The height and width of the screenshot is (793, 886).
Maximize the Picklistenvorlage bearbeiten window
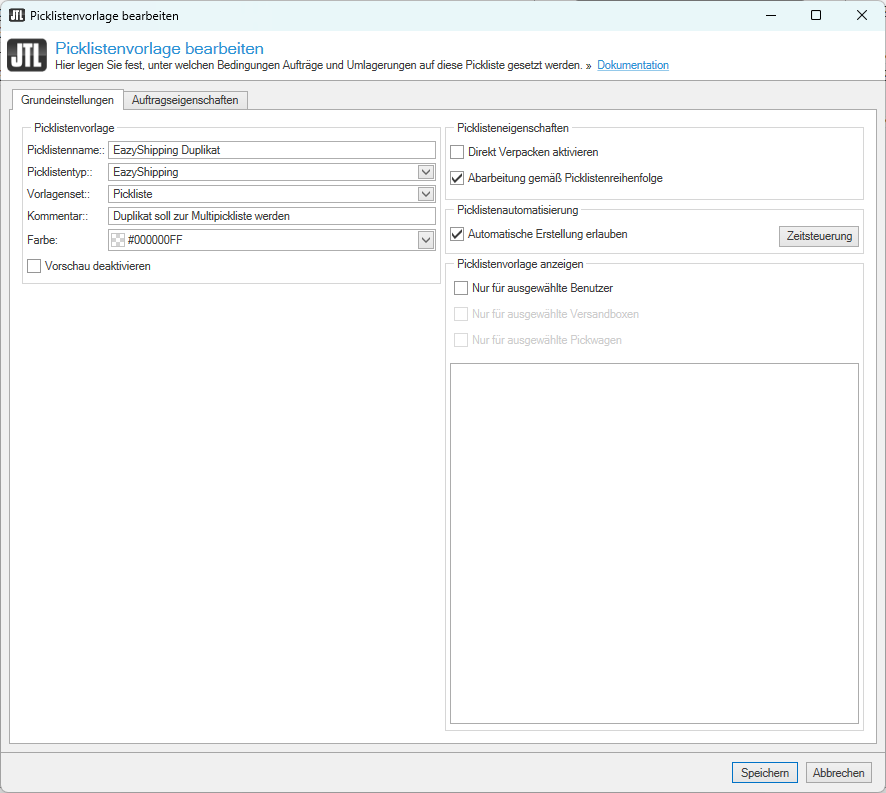point(816,15)
